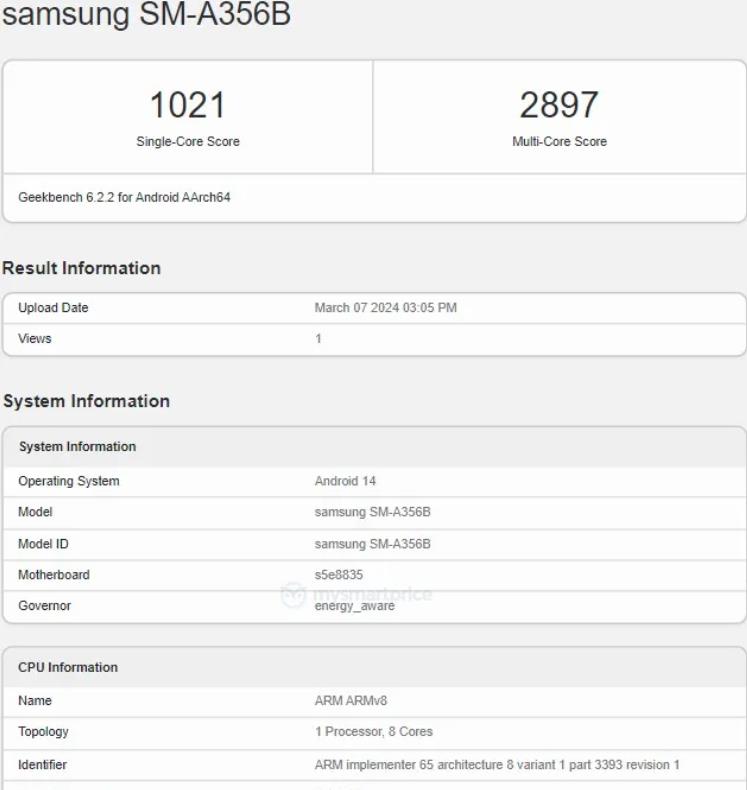Click the 'Operating System' row label
This screenshot has height=790, width=747.
69,481
